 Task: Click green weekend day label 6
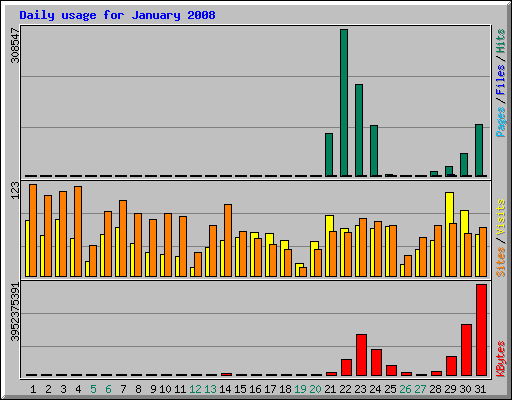point(108,389)
